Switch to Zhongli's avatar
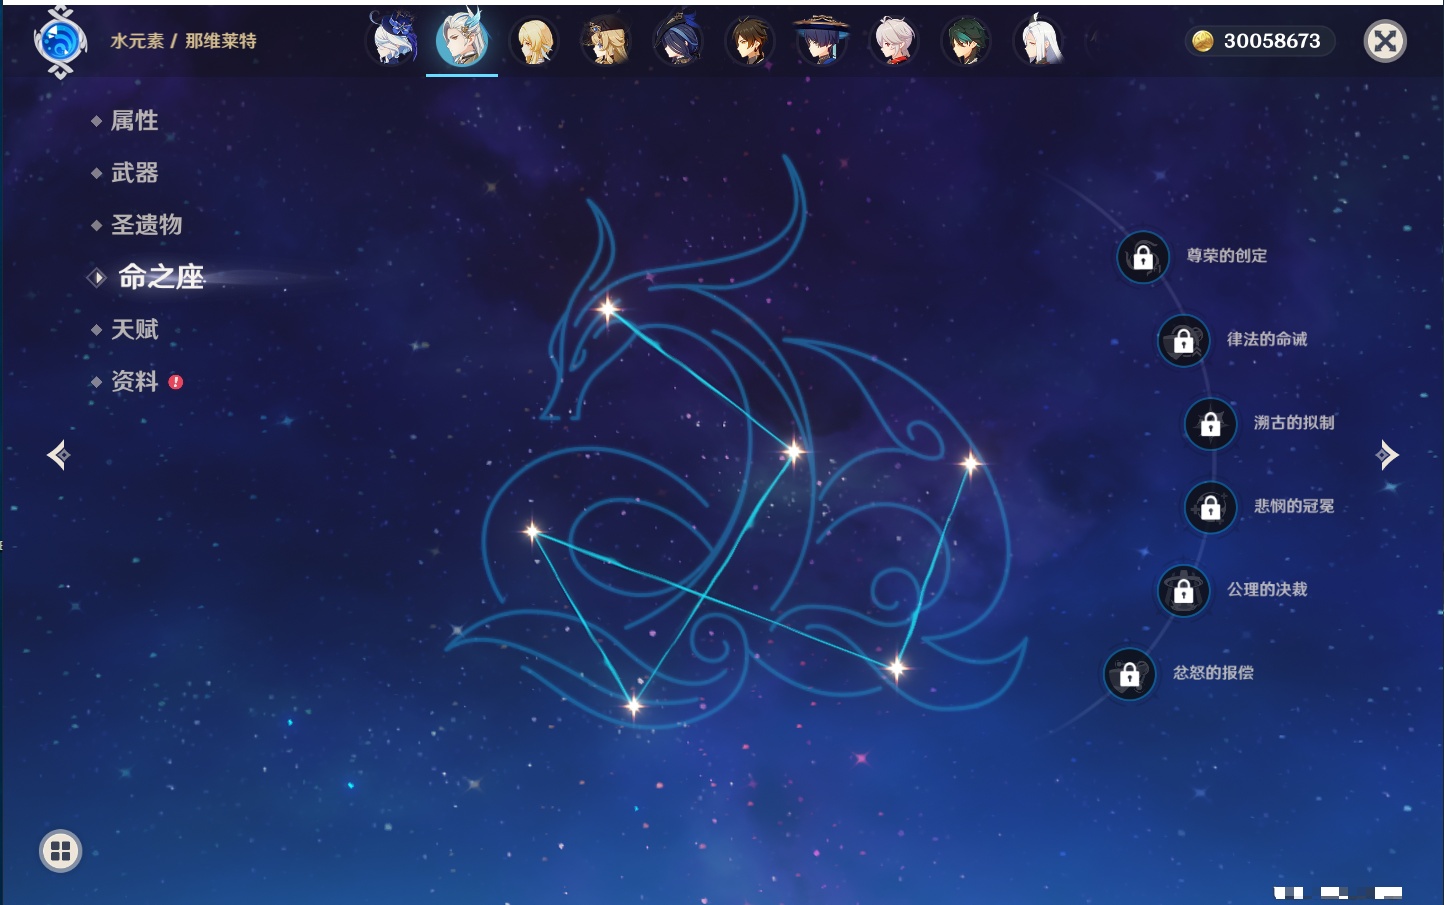 point(749,41)
